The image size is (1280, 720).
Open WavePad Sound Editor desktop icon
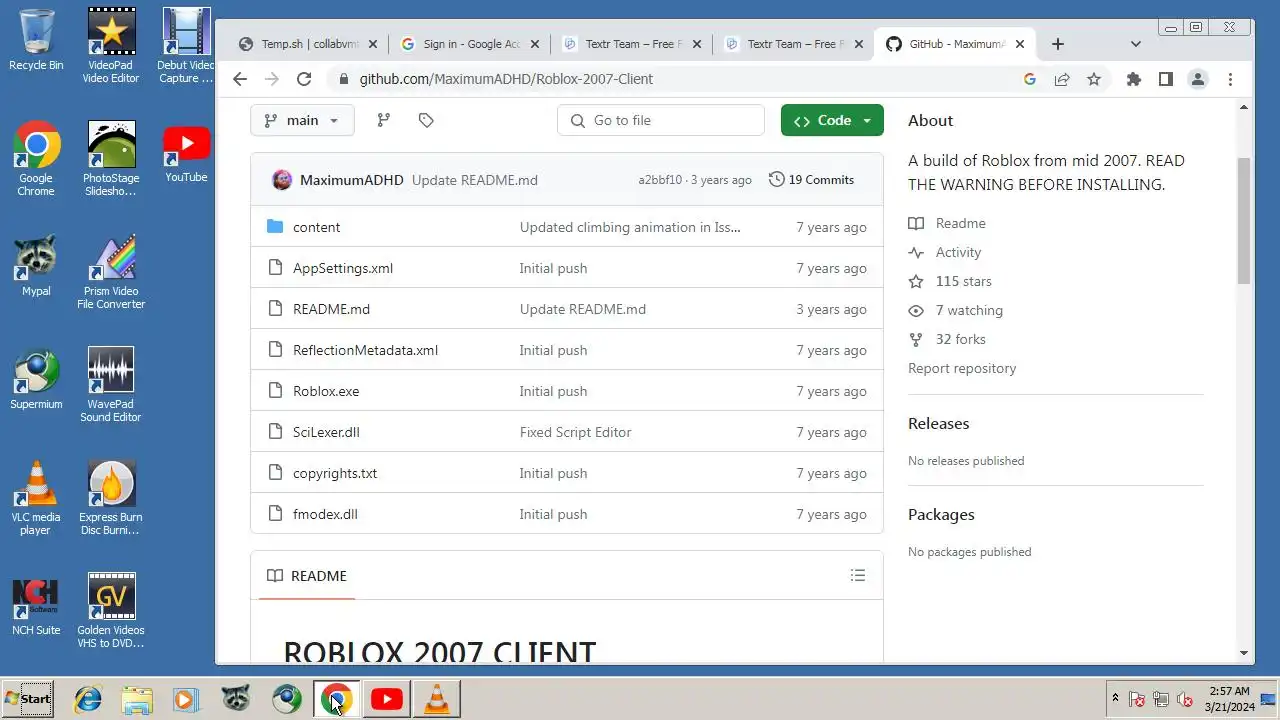pos(111,385)
